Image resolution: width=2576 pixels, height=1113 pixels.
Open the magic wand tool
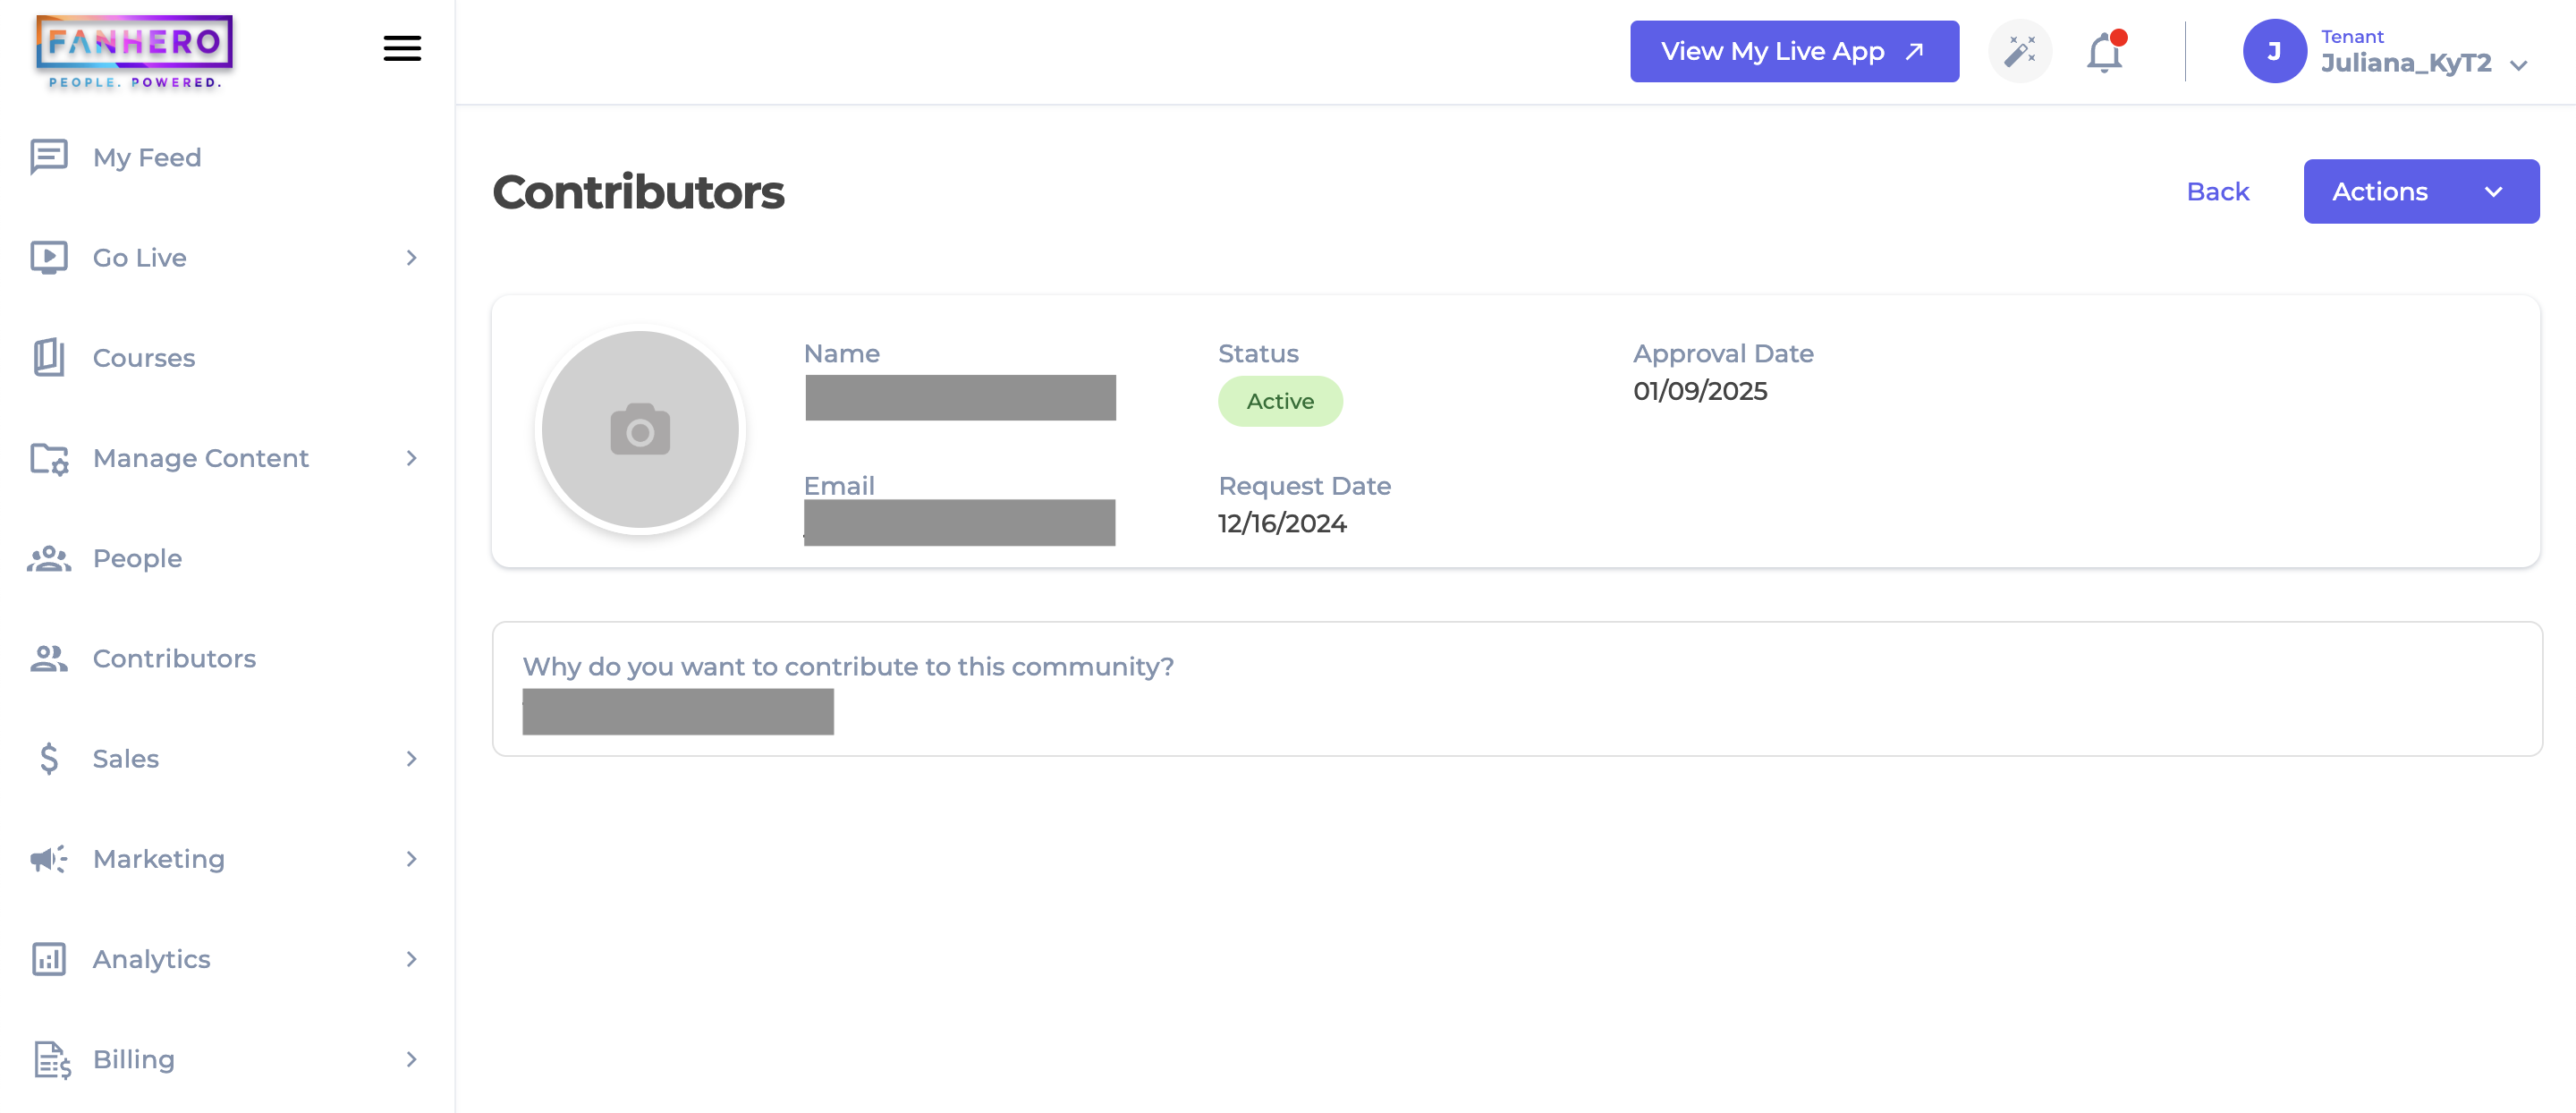coord(2020,51)
